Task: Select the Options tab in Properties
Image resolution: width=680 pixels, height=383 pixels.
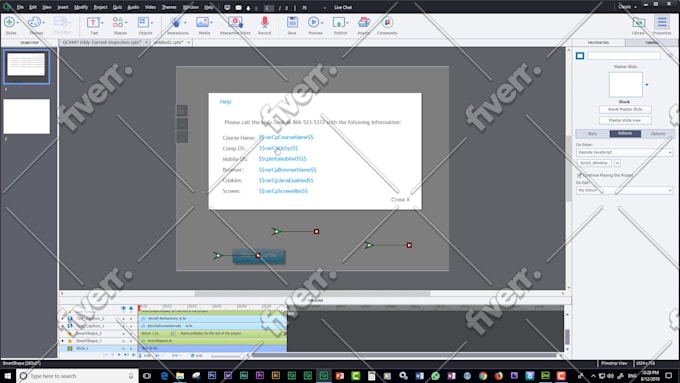Action: tap(657, 134)
